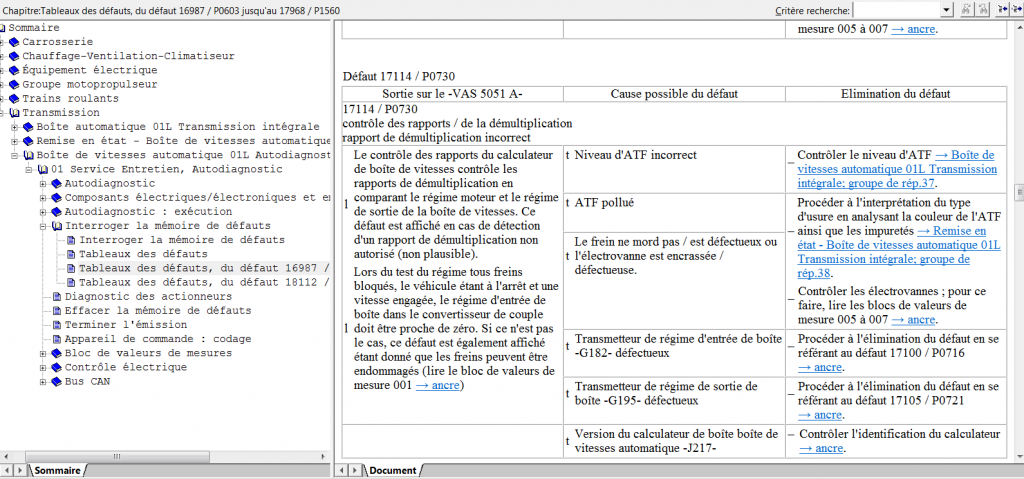Expand the Composants électriques/électroniques node

pyautogui.click(x=42, y=198)
